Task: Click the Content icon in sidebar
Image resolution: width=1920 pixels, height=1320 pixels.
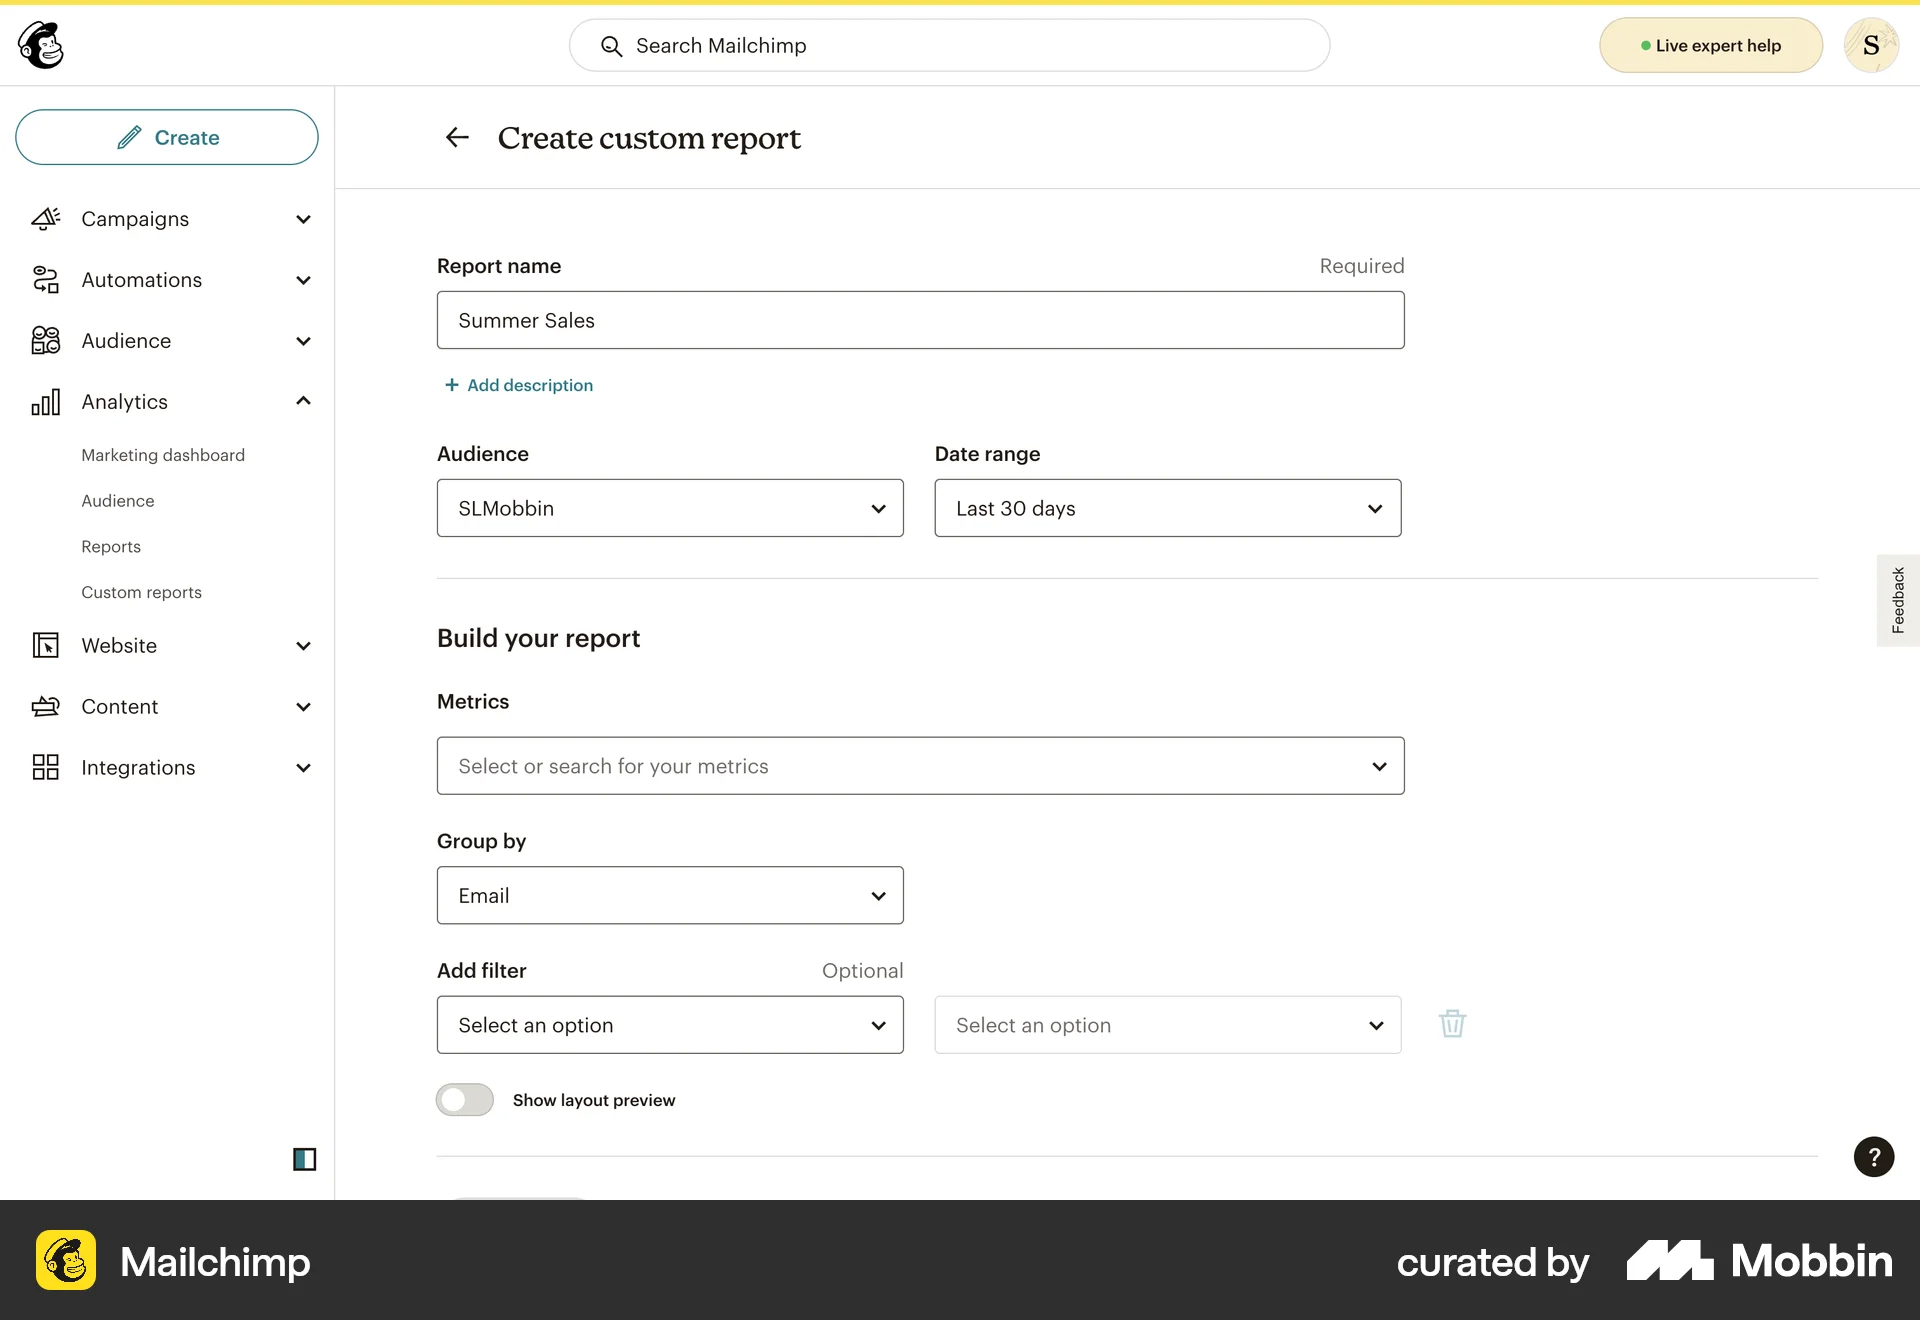Action: tap(46, 707)
